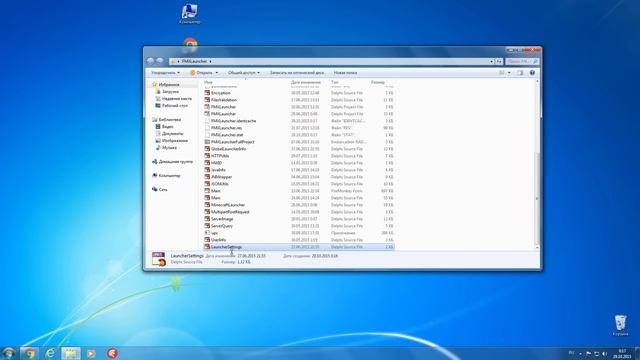The height and width of the screenshot is (360, 640).
Task: Click the change view icon in toolbar
Action: click(502, 73)
